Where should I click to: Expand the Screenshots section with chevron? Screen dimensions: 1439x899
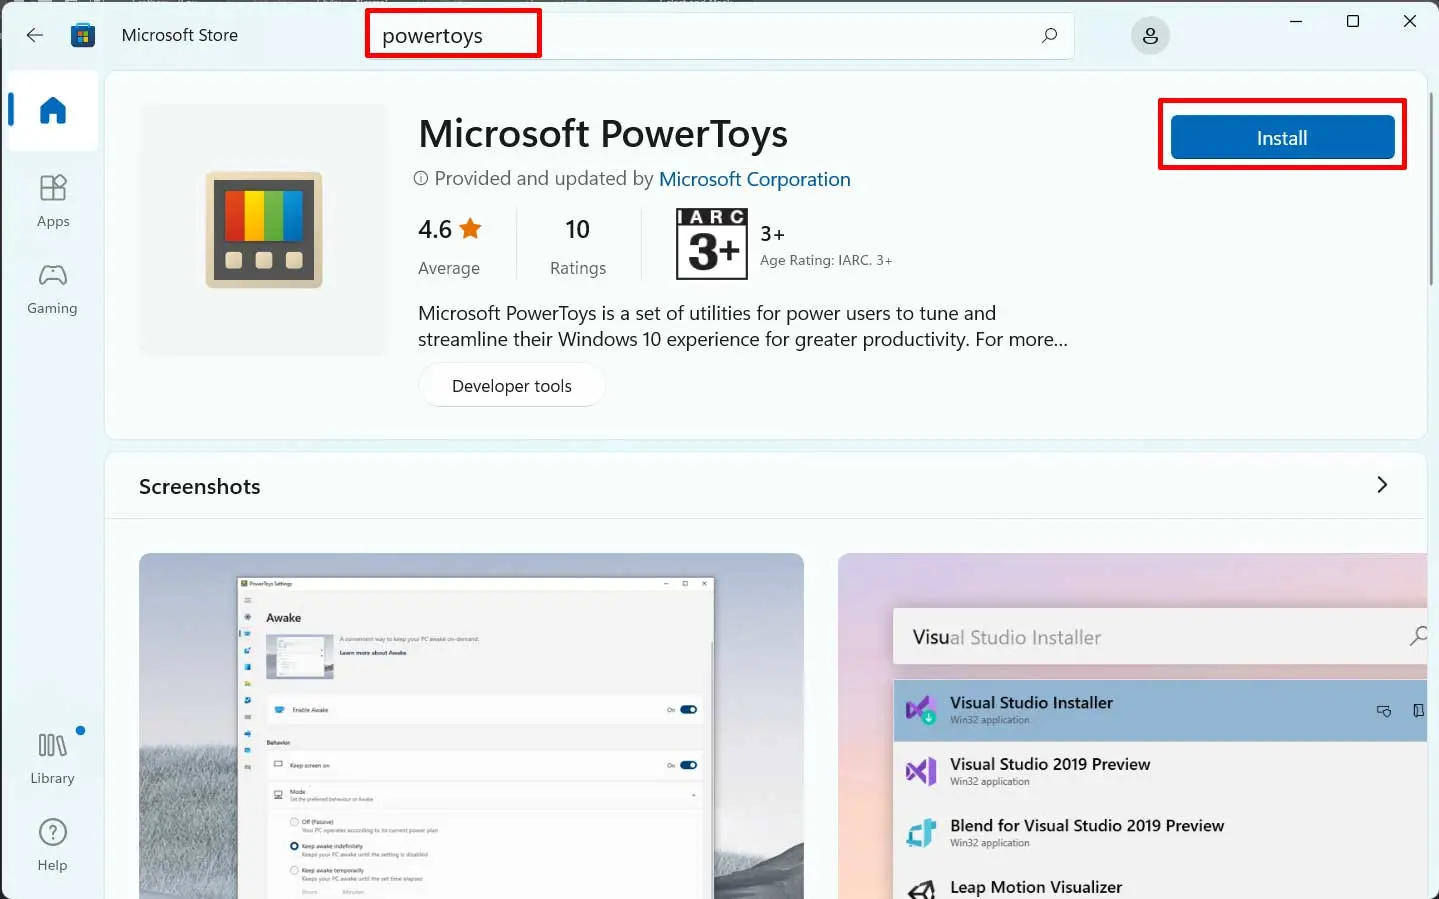(1382, 485)
